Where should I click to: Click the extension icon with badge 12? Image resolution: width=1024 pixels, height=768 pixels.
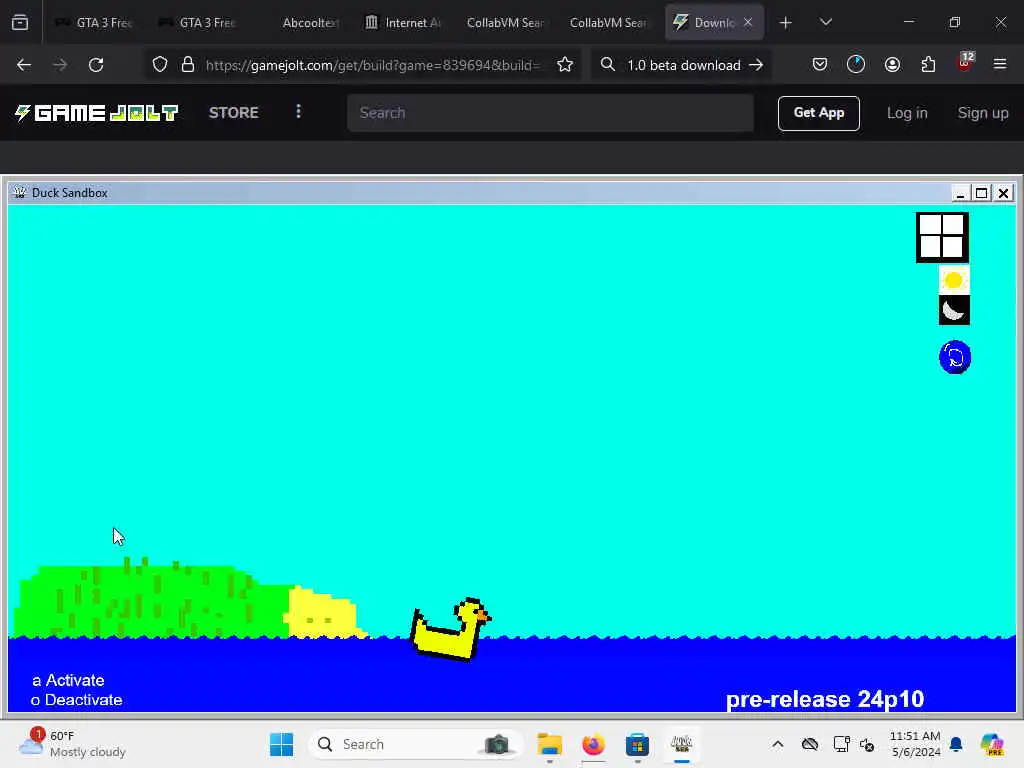965,63
